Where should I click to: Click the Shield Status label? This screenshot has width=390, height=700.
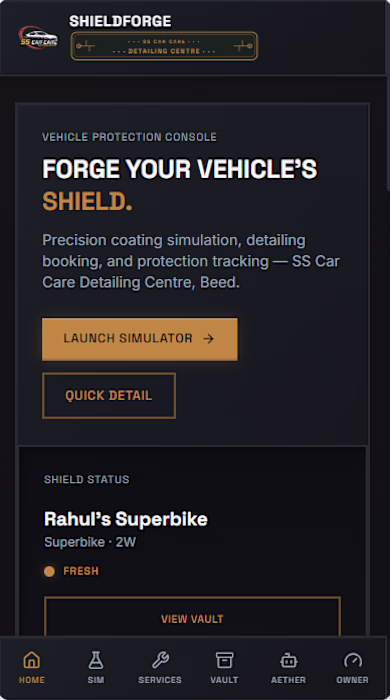87,479
